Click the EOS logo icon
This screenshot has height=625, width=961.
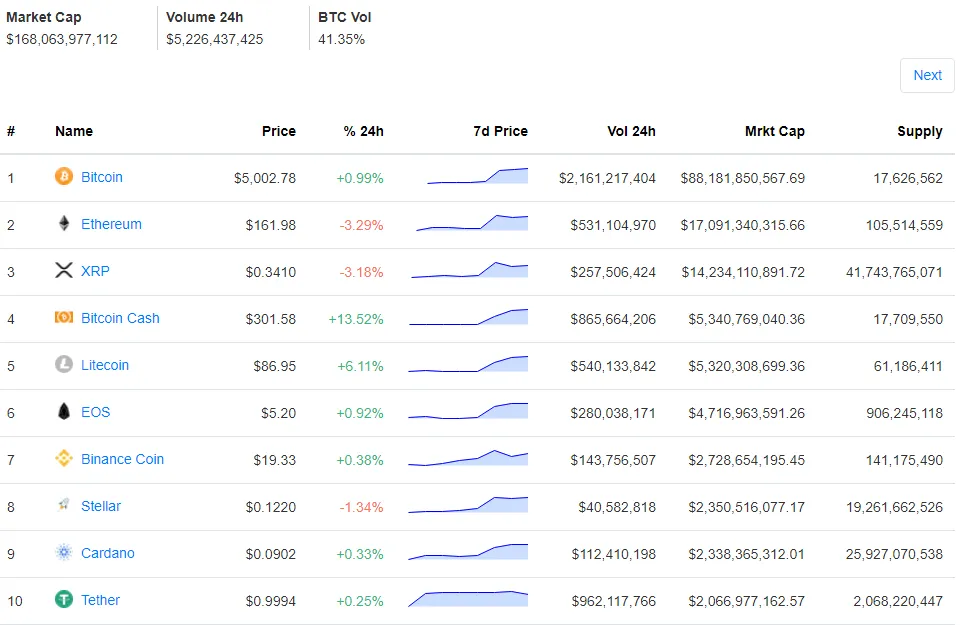click(x=64, y=411)
